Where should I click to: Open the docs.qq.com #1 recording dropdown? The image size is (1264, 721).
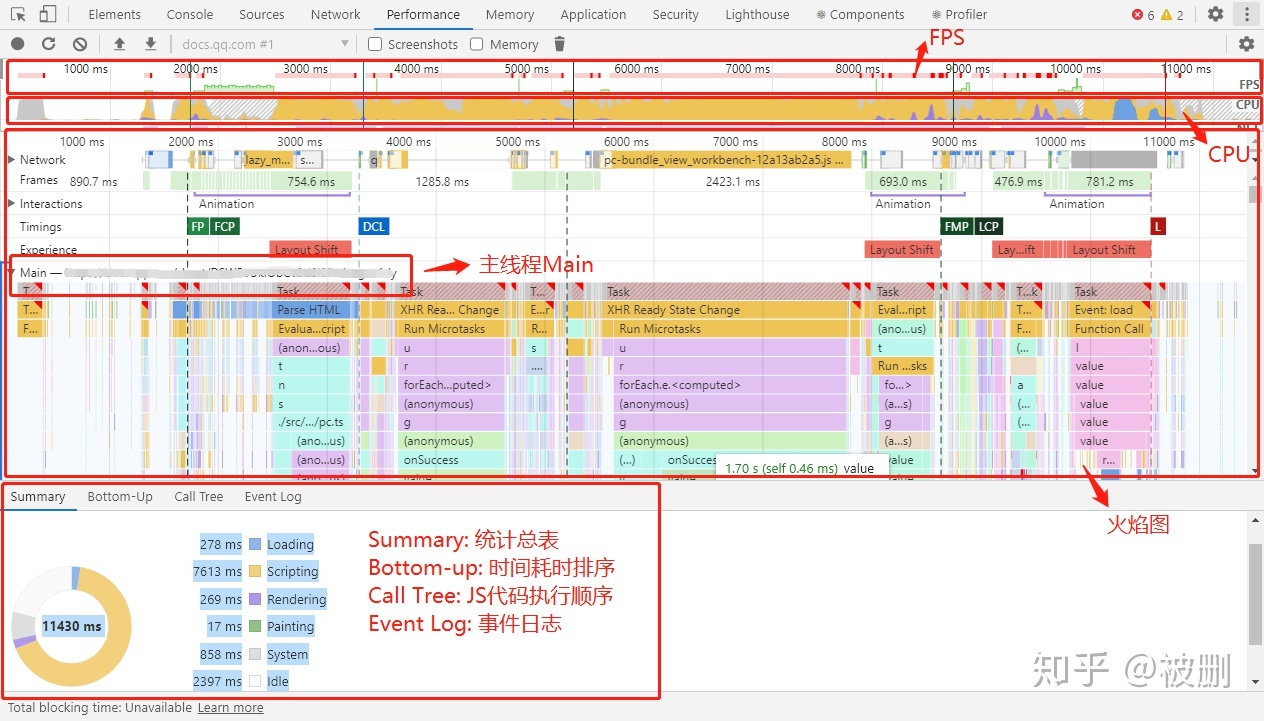[264, 44]
